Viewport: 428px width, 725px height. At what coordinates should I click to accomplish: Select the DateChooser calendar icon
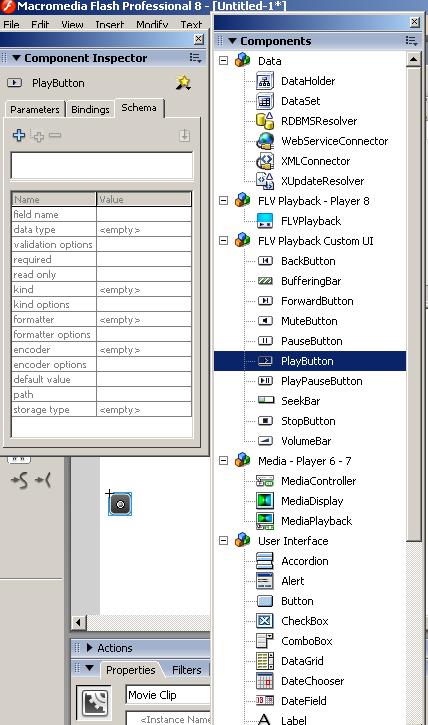tap(265, 681)
